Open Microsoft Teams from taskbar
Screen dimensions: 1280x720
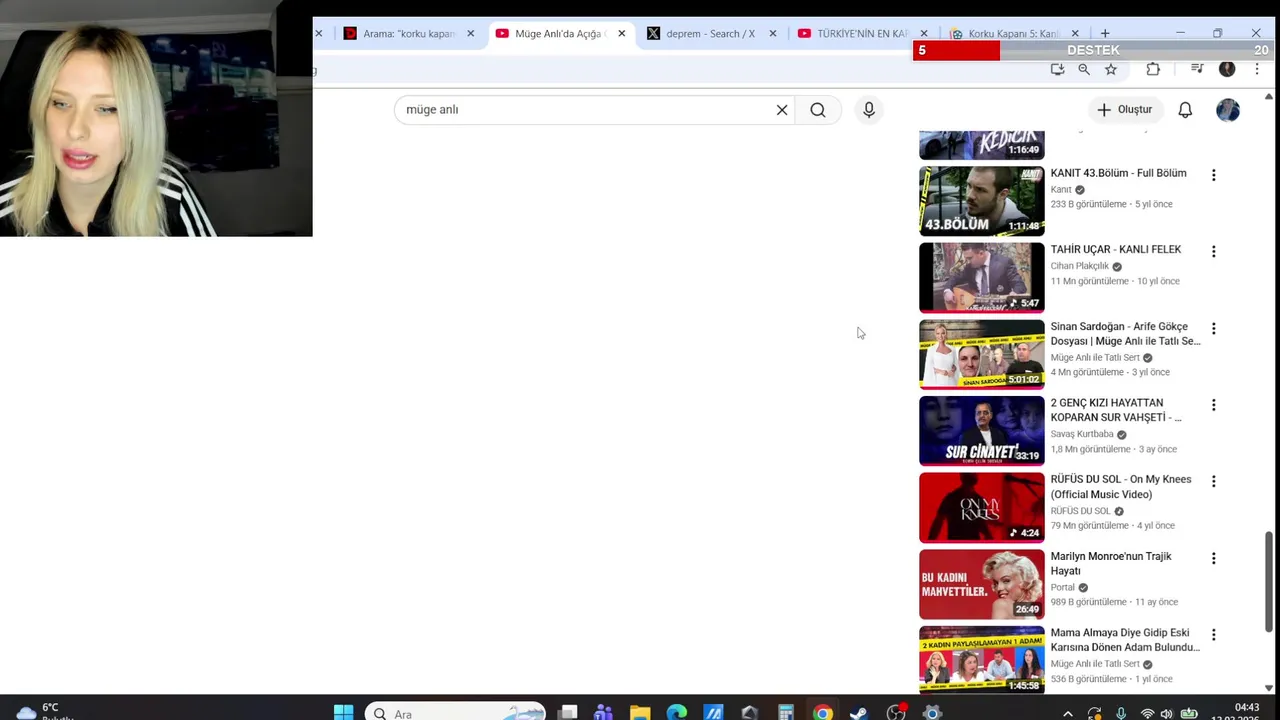pos(603,713)
